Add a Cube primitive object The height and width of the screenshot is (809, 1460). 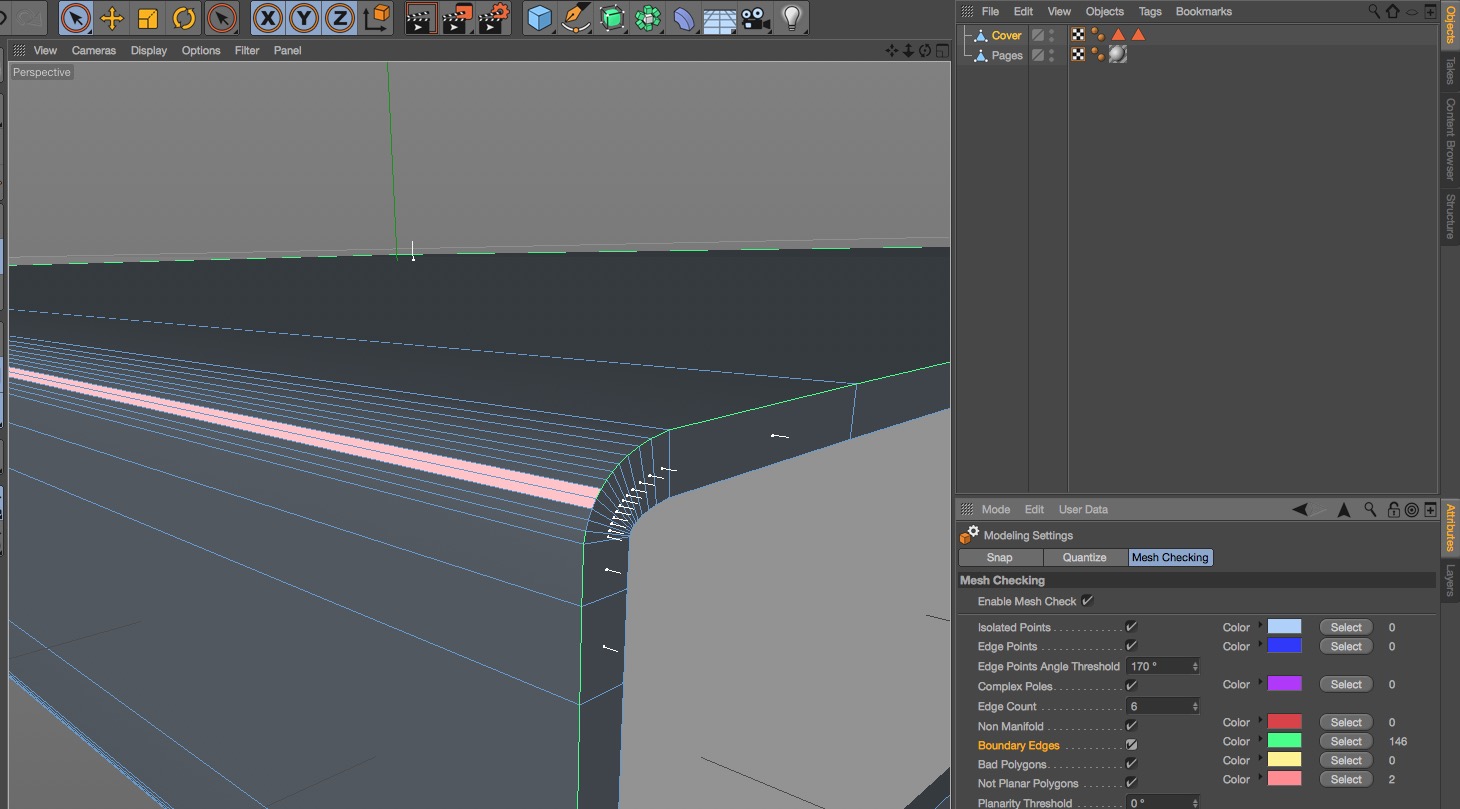coord(540,18)
